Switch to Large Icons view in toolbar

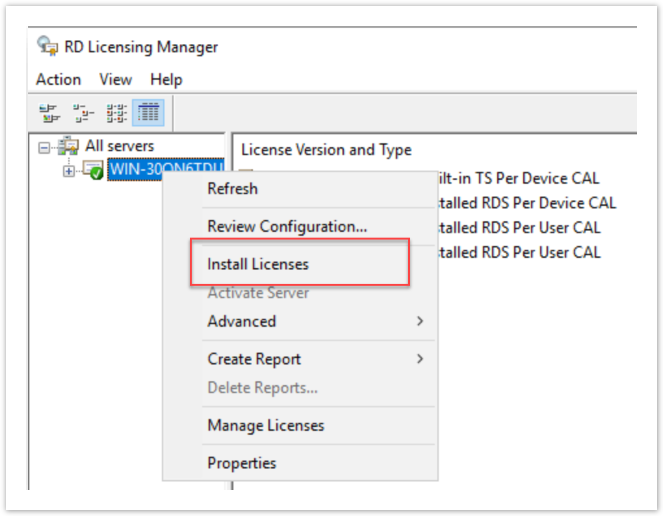tap(48, 112)
